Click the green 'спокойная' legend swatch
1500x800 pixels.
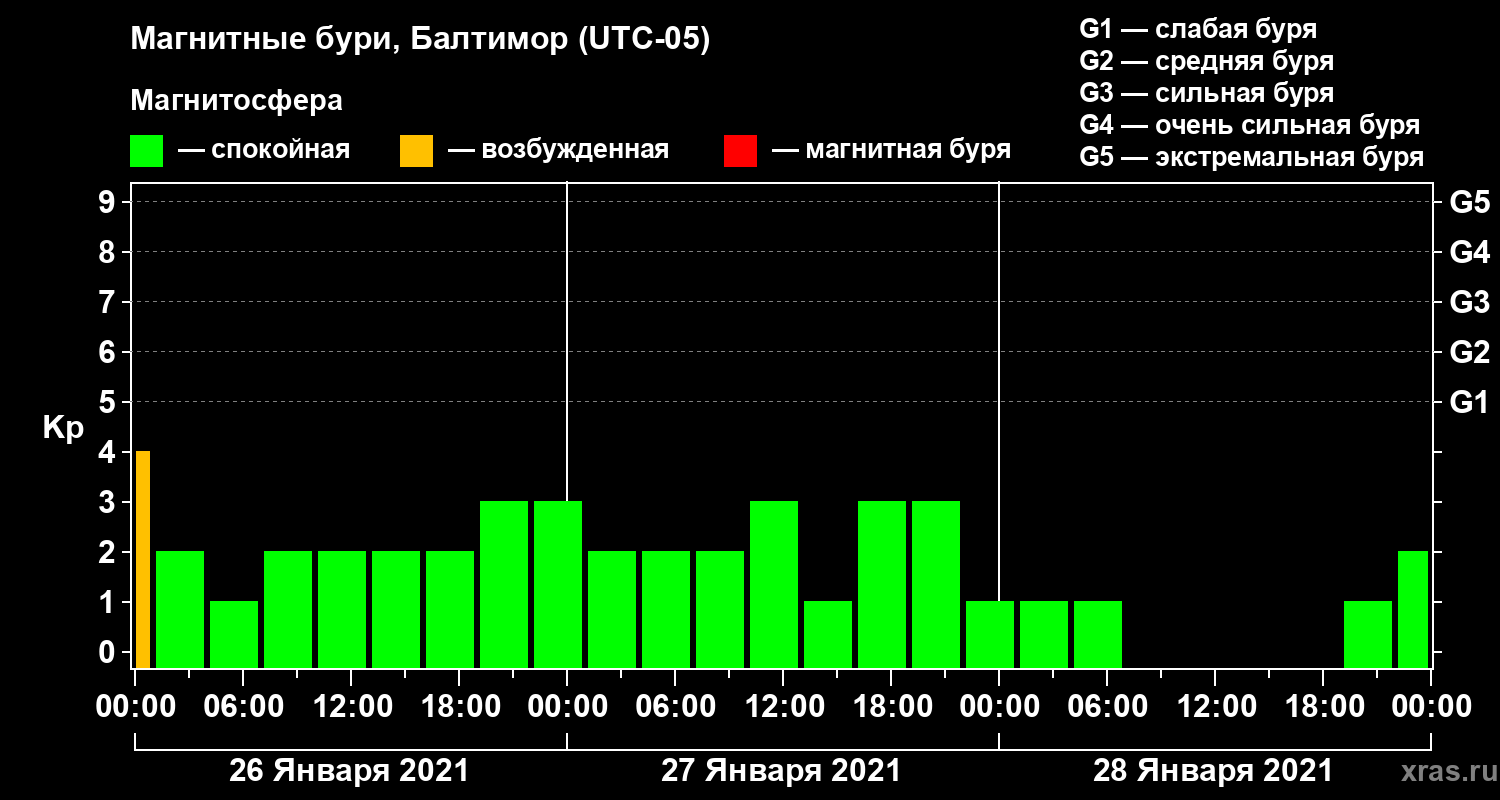click(x=146, y=151)
